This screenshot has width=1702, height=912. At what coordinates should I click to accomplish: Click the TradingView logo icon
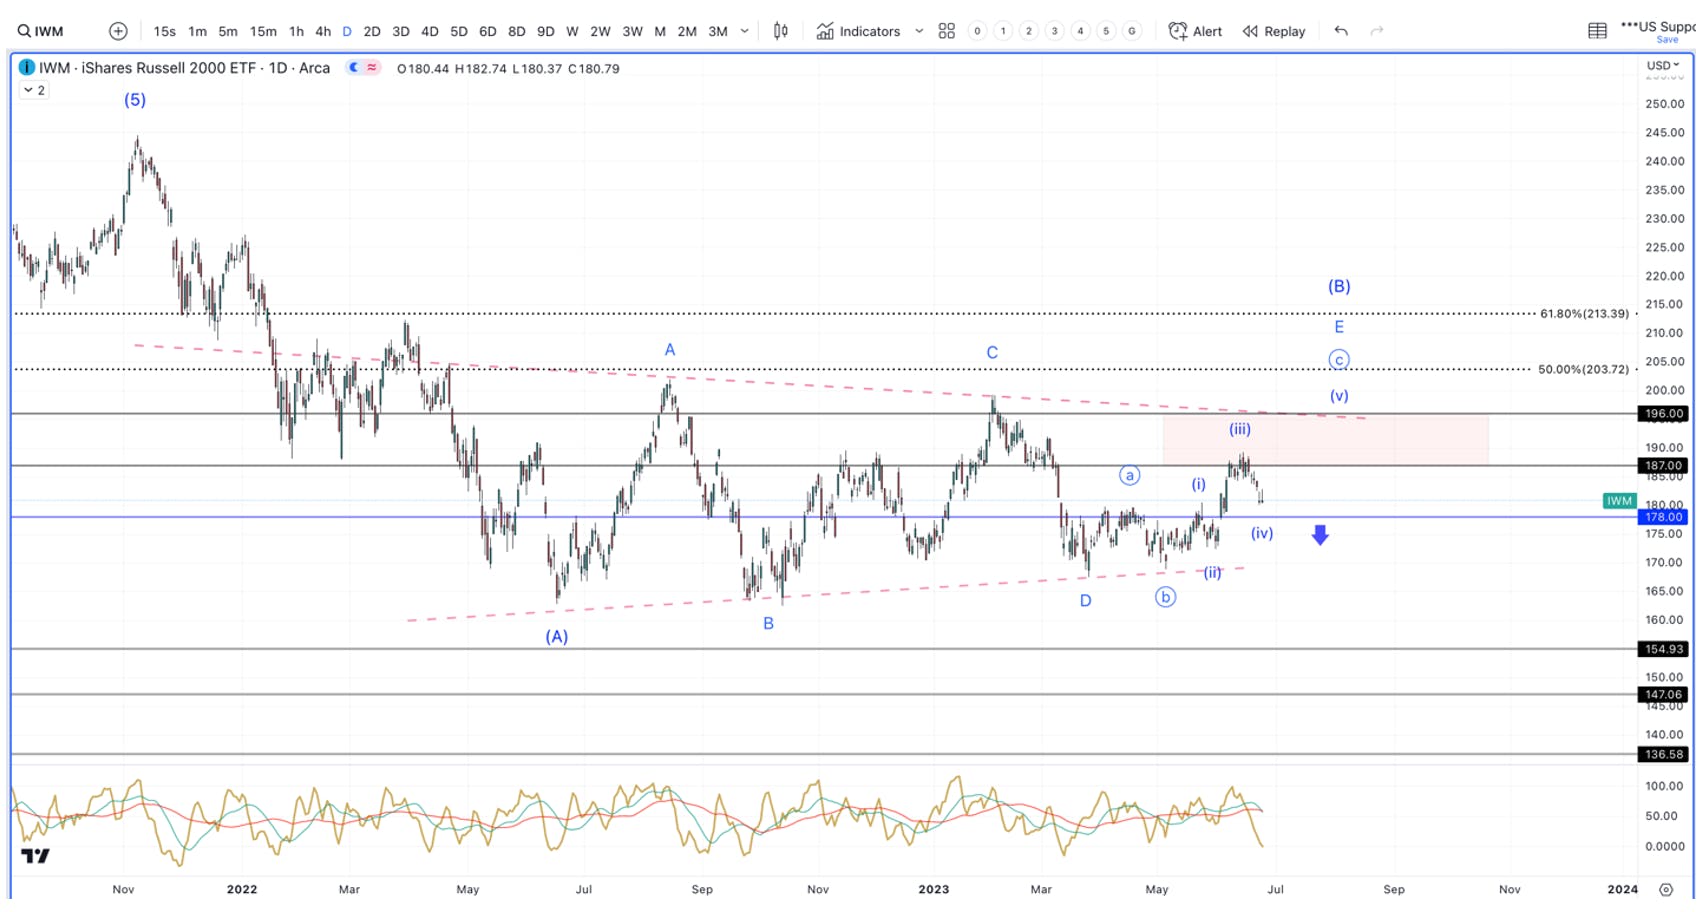coord(35,856)
